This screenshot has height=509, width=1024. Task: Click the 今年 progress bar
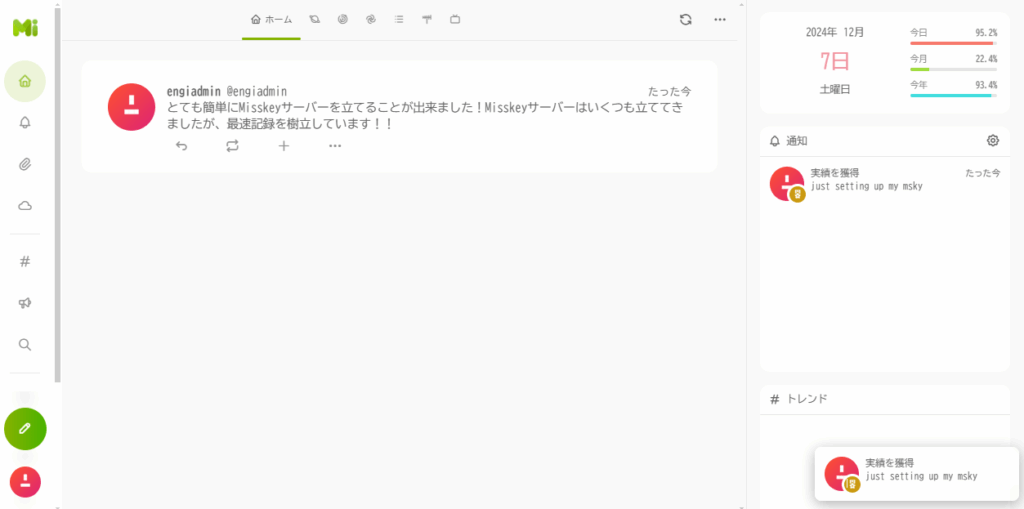pos(953,95)
